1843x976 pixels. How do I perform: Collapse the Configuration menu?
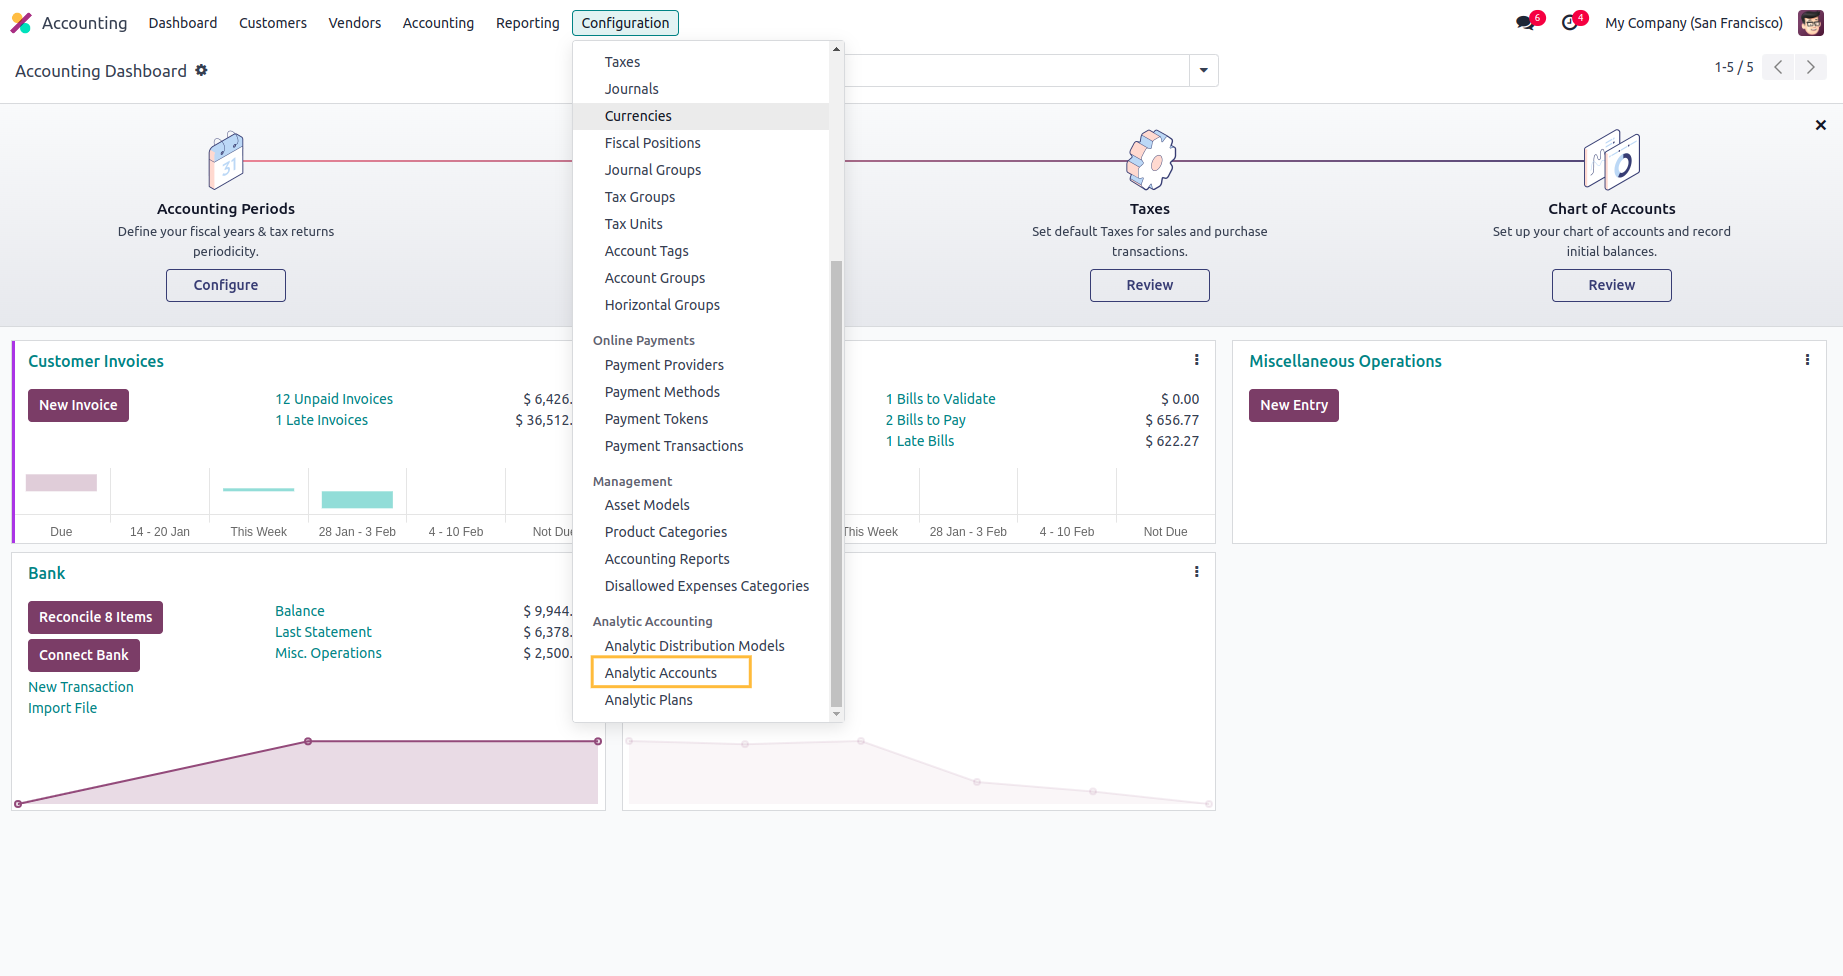pyautogui.click(x=625, y=23)
